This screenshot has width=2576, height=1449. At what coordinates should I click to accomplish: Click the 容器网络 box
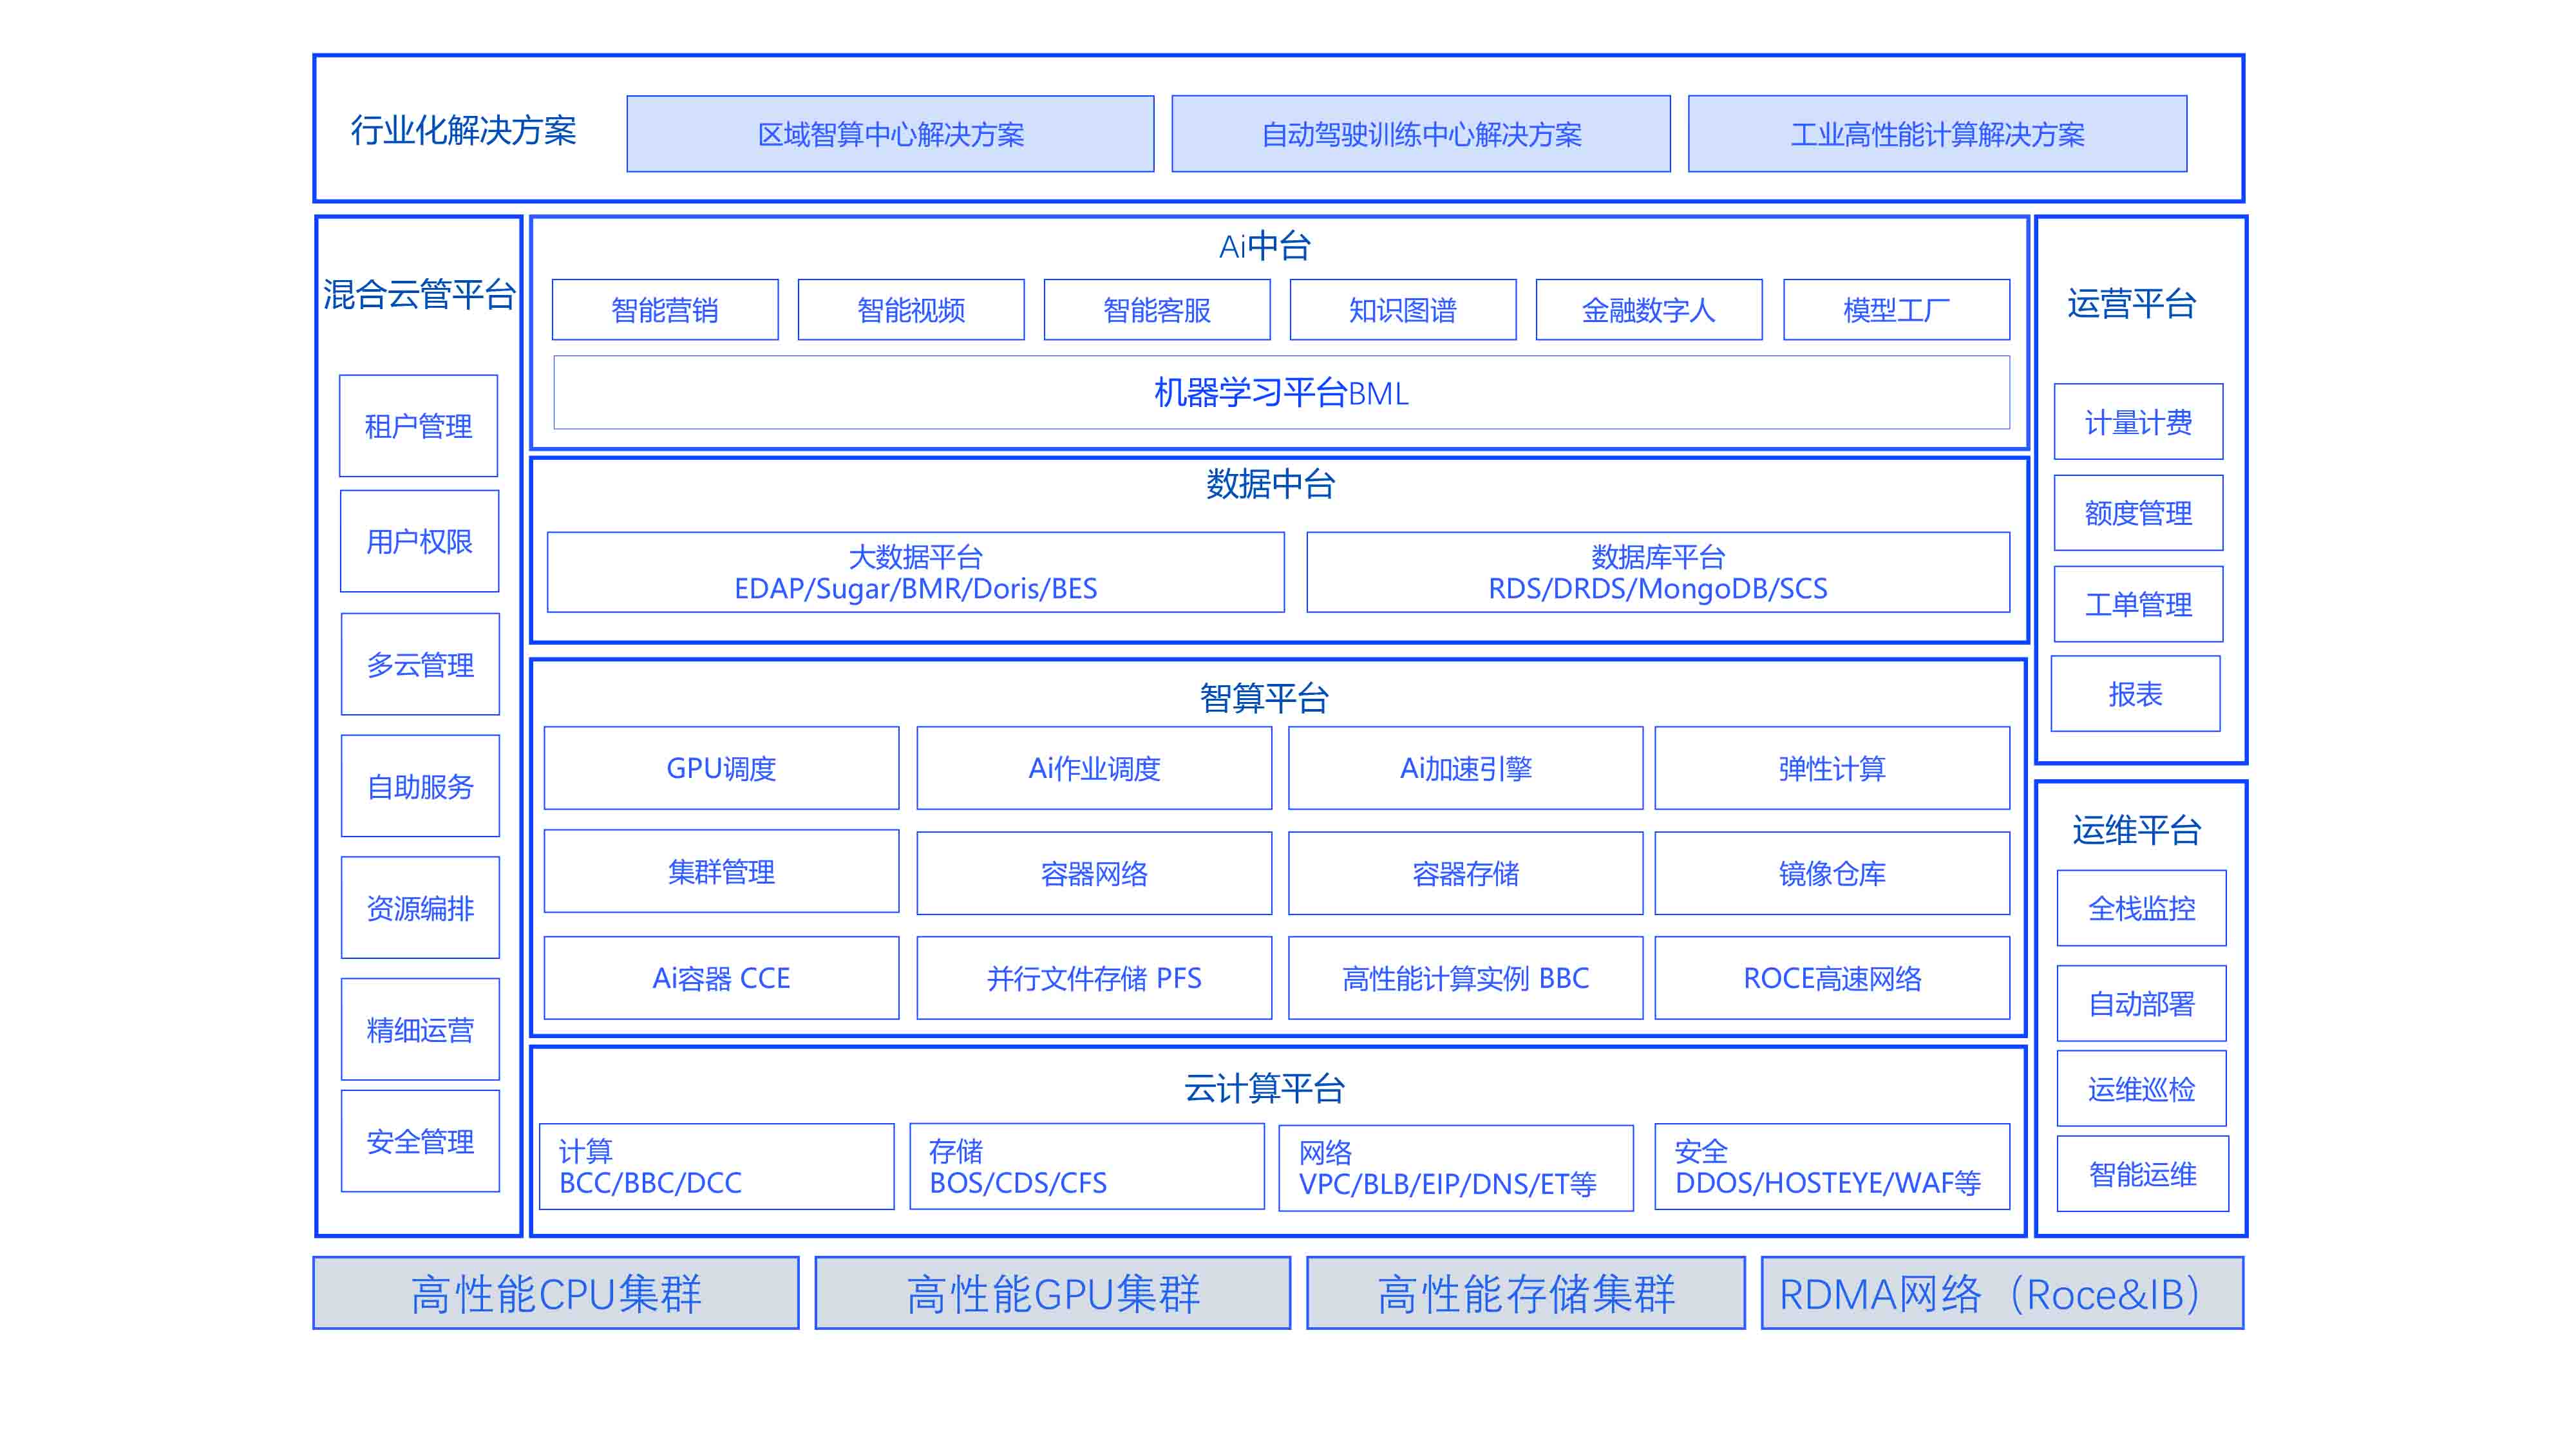coord(1094,873)
